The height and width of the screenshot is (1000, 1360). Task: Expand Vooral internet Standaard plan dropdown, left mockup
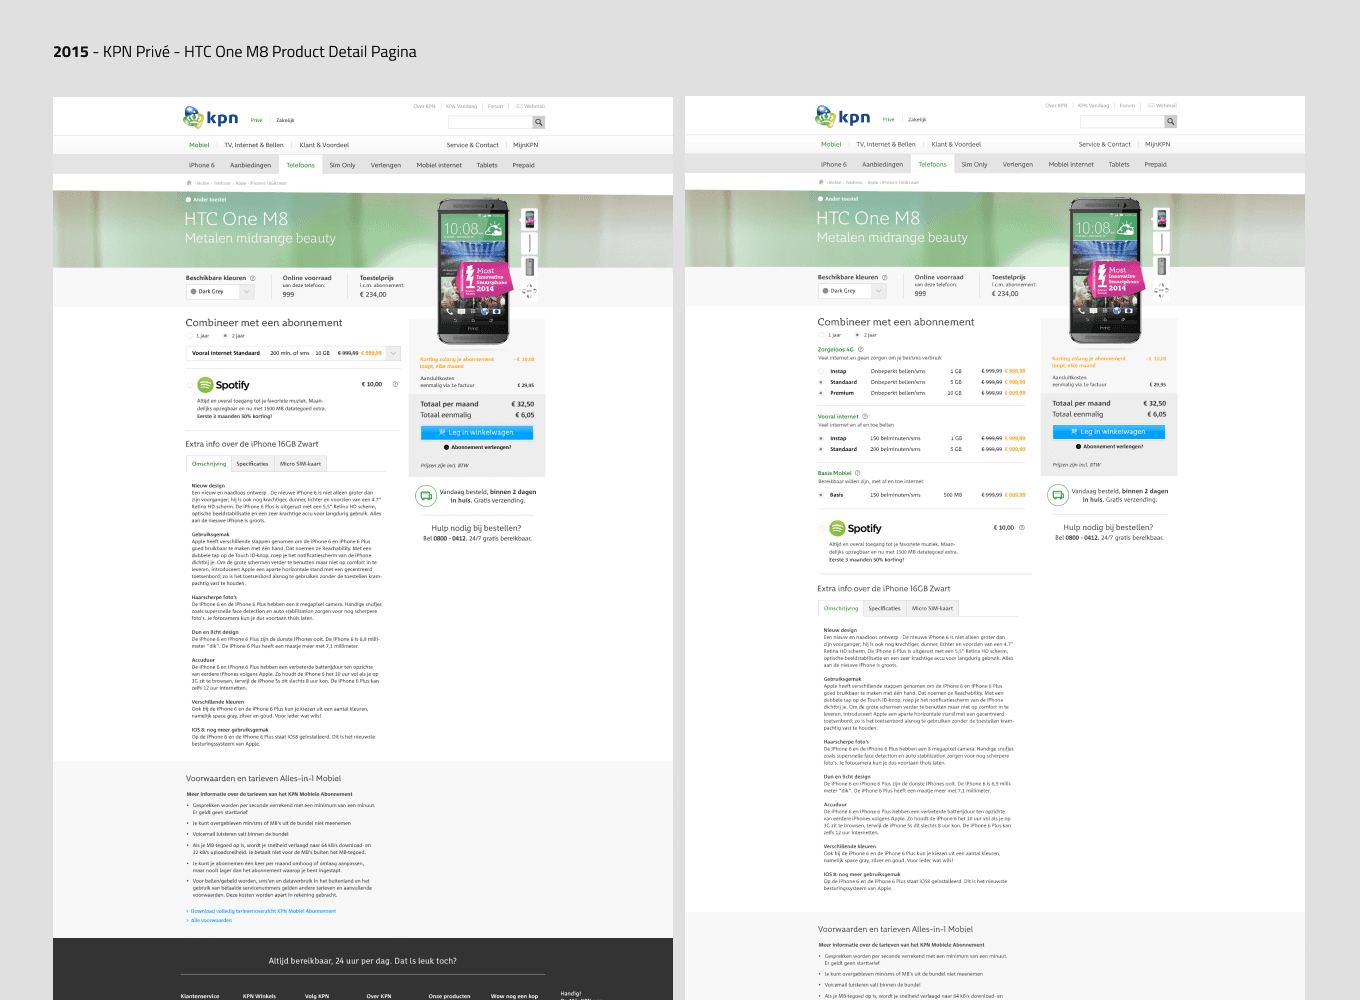393,353
